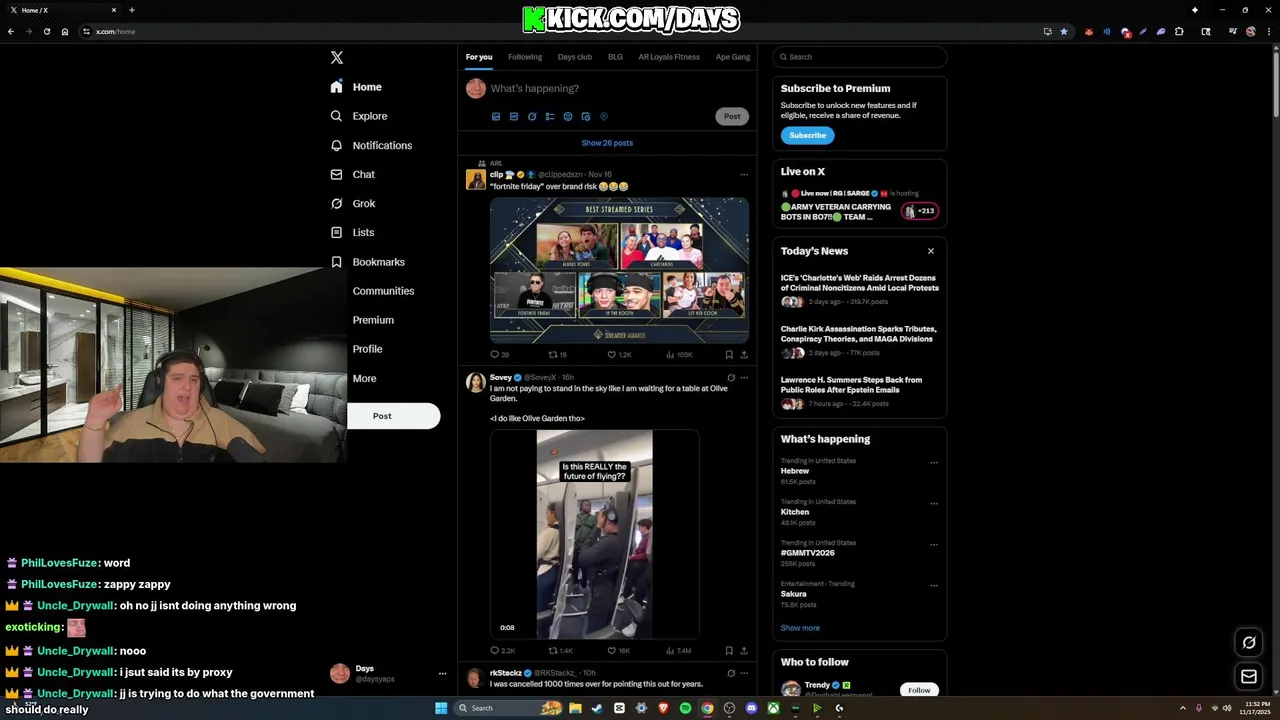Close the Today's News panel
The width and height of the screenshot is (1280, 720).
tap(931, 251)
